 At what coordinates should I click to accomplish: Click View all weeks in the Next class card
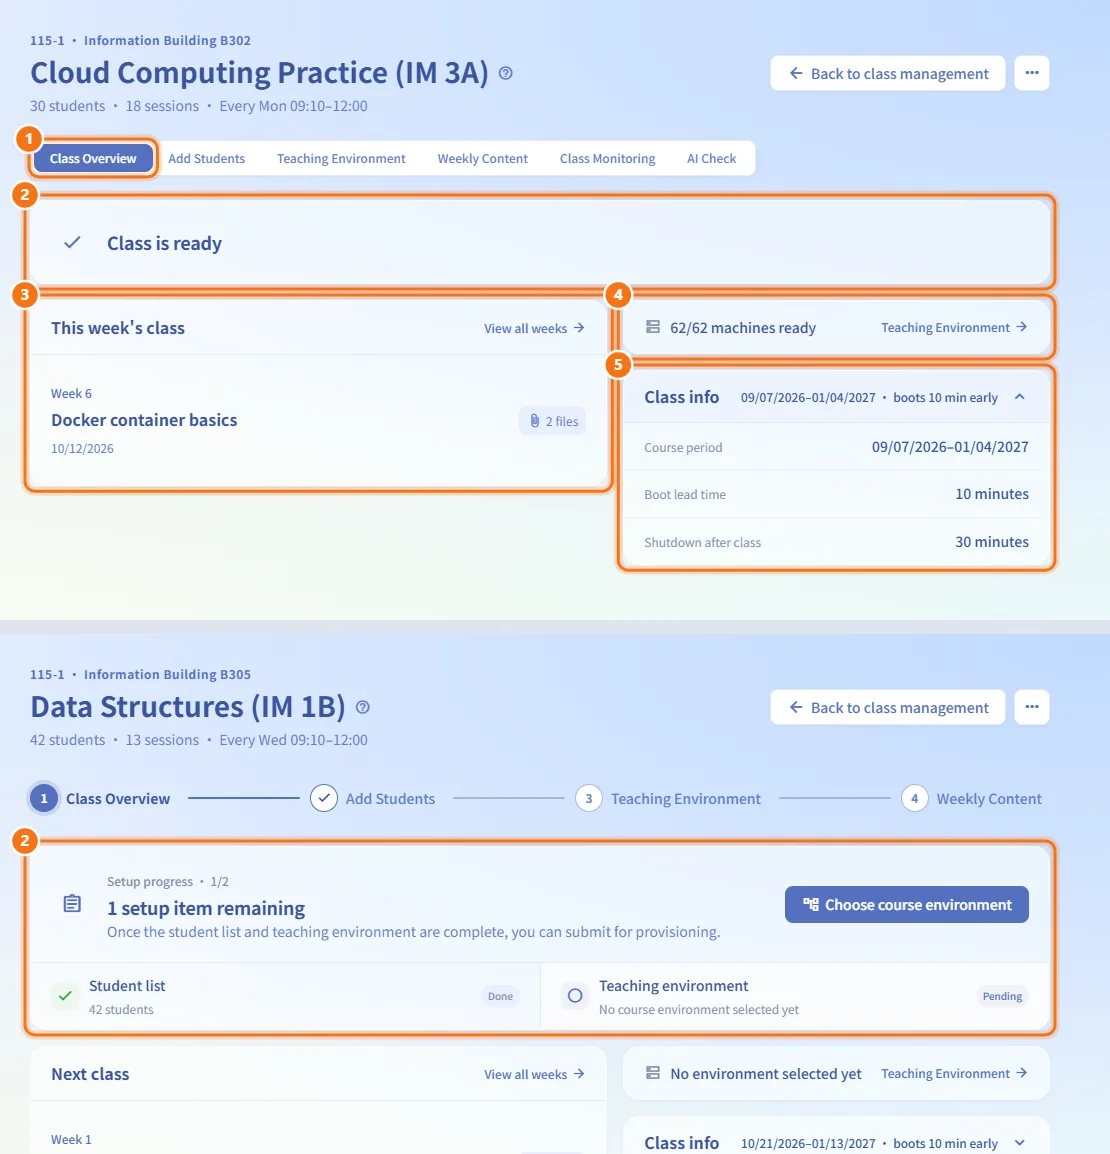coord(534,1075)
